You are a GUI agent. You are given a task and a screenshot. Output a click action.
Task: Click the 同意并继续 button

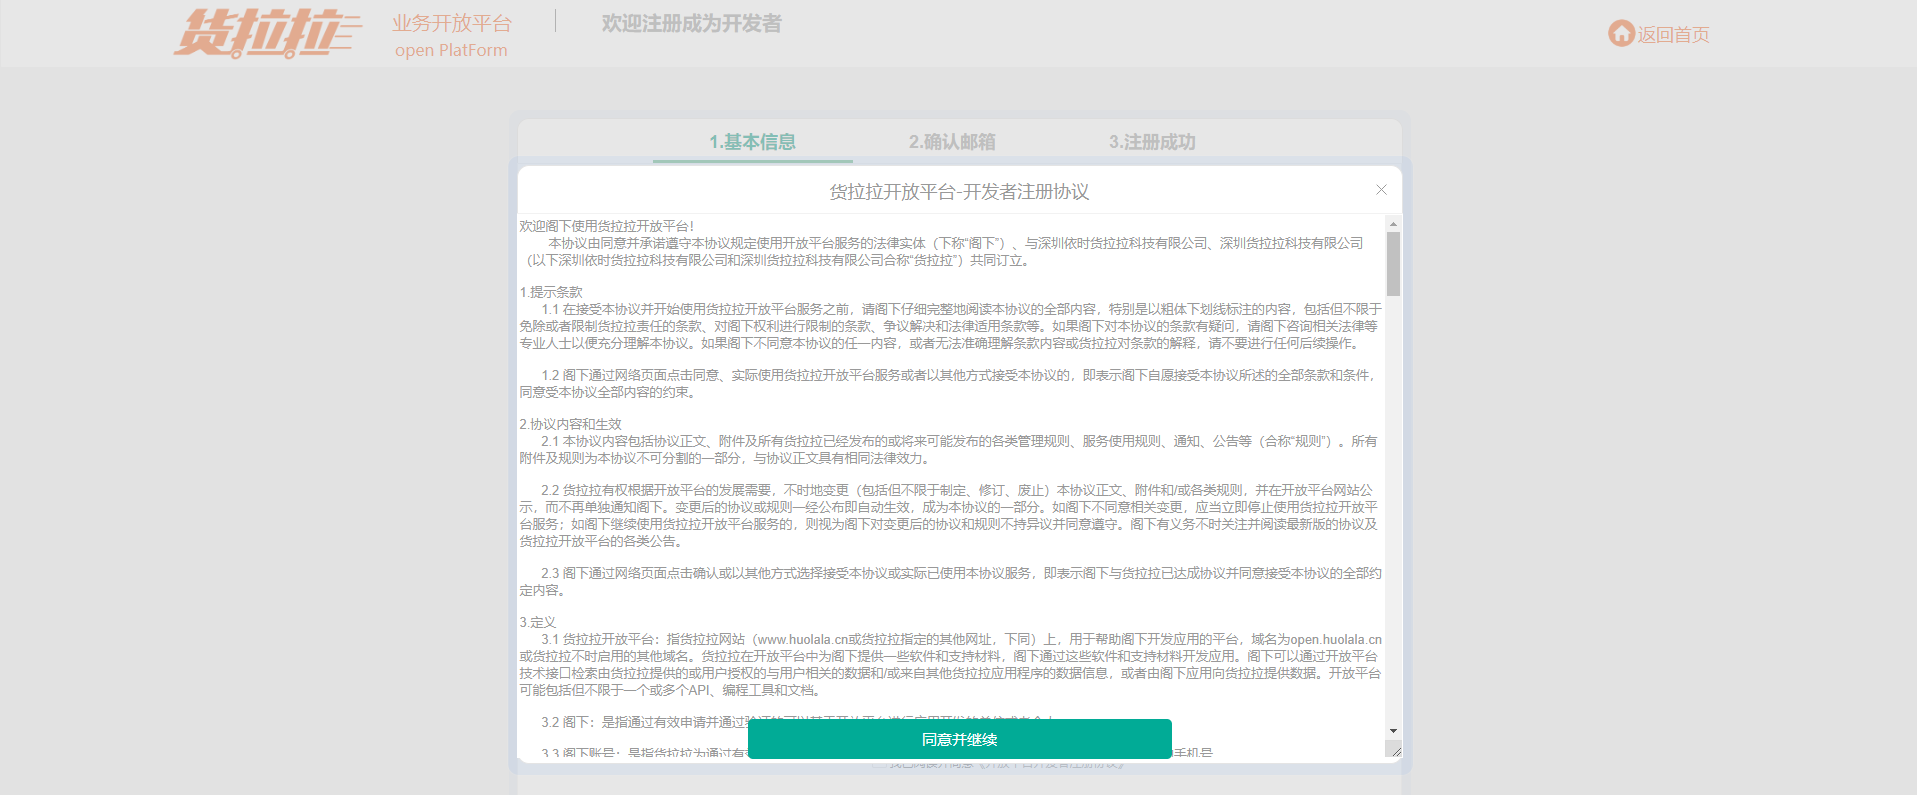[959, 739]
